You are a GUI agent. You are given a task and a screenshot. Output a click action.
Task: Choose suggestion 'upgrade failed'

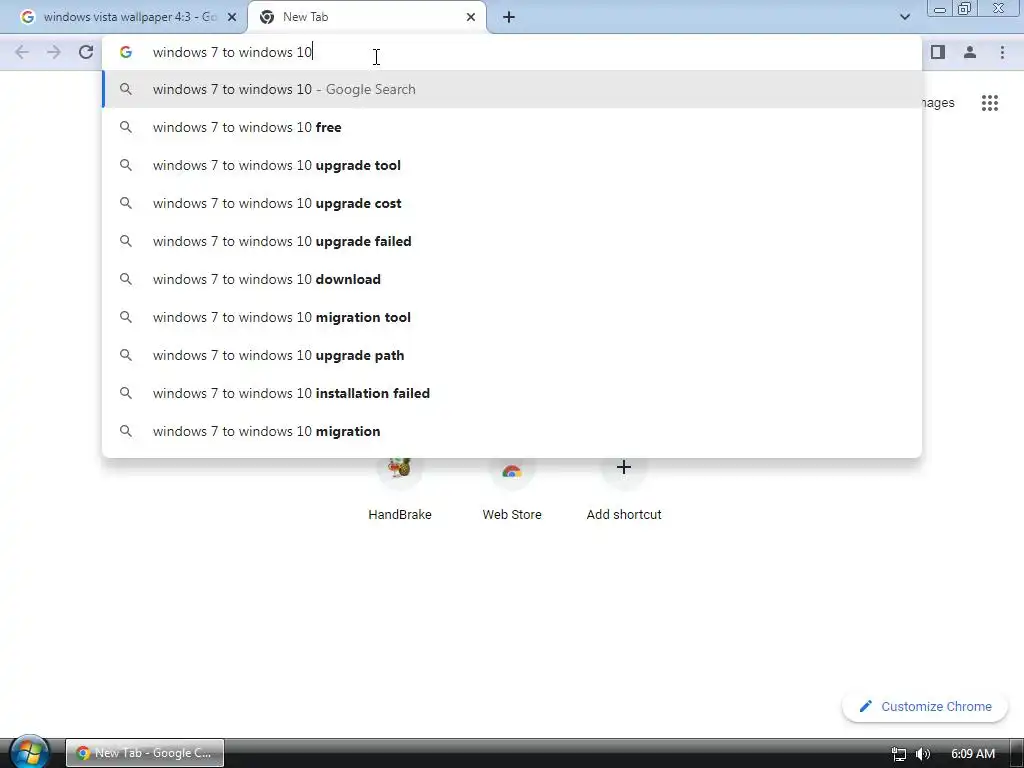click(x=512, y=241)
